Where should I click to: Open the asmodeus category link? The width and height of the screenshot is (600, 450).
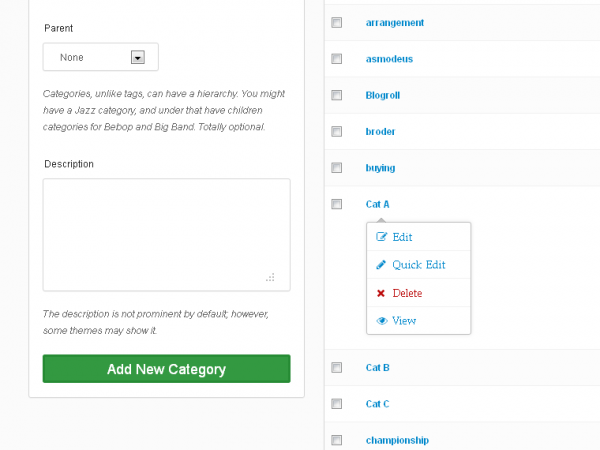tap(389, 59)
